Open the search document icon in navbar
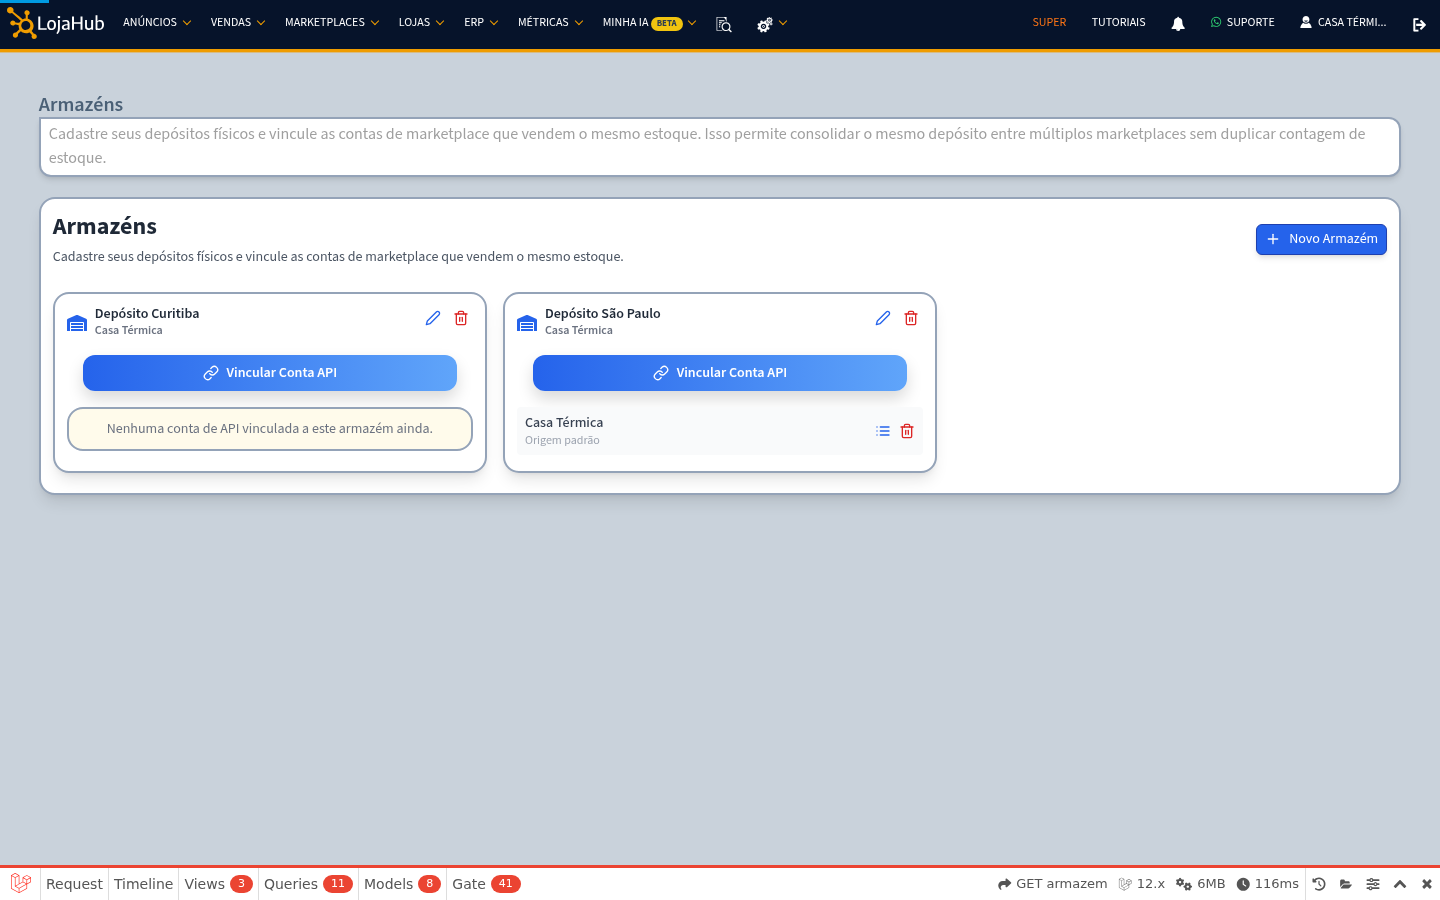1440x900 pixels. tap(724, 24)
